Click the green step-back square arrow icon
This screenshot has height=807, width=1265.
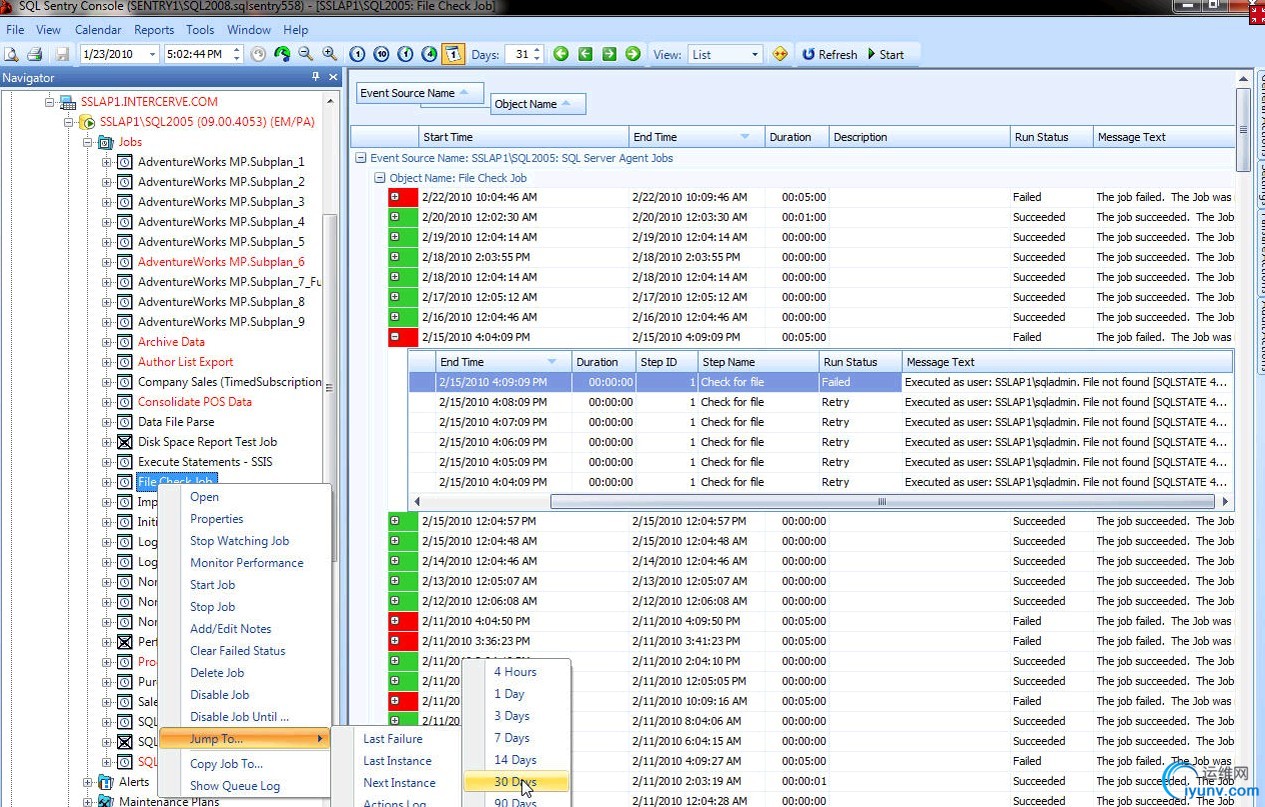tap(585, 54)
